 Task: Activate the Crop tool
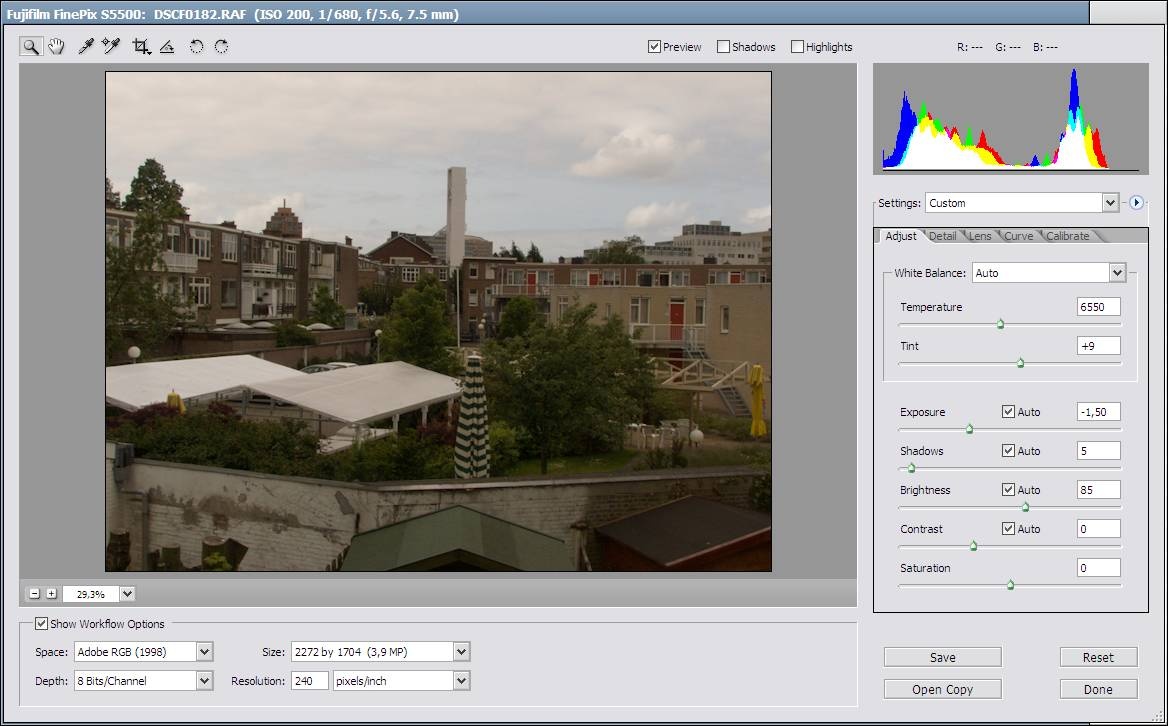click(141, 46)
